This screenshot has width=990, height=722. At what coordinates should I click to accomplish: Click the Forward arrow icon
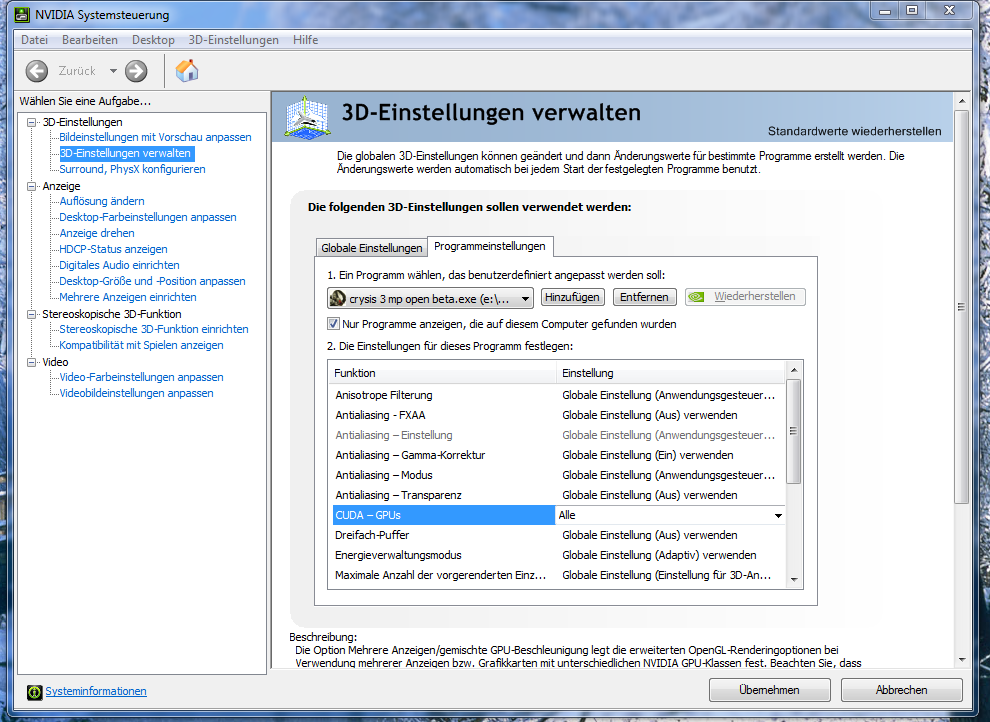pyautogui.click(x=136, y=71)
